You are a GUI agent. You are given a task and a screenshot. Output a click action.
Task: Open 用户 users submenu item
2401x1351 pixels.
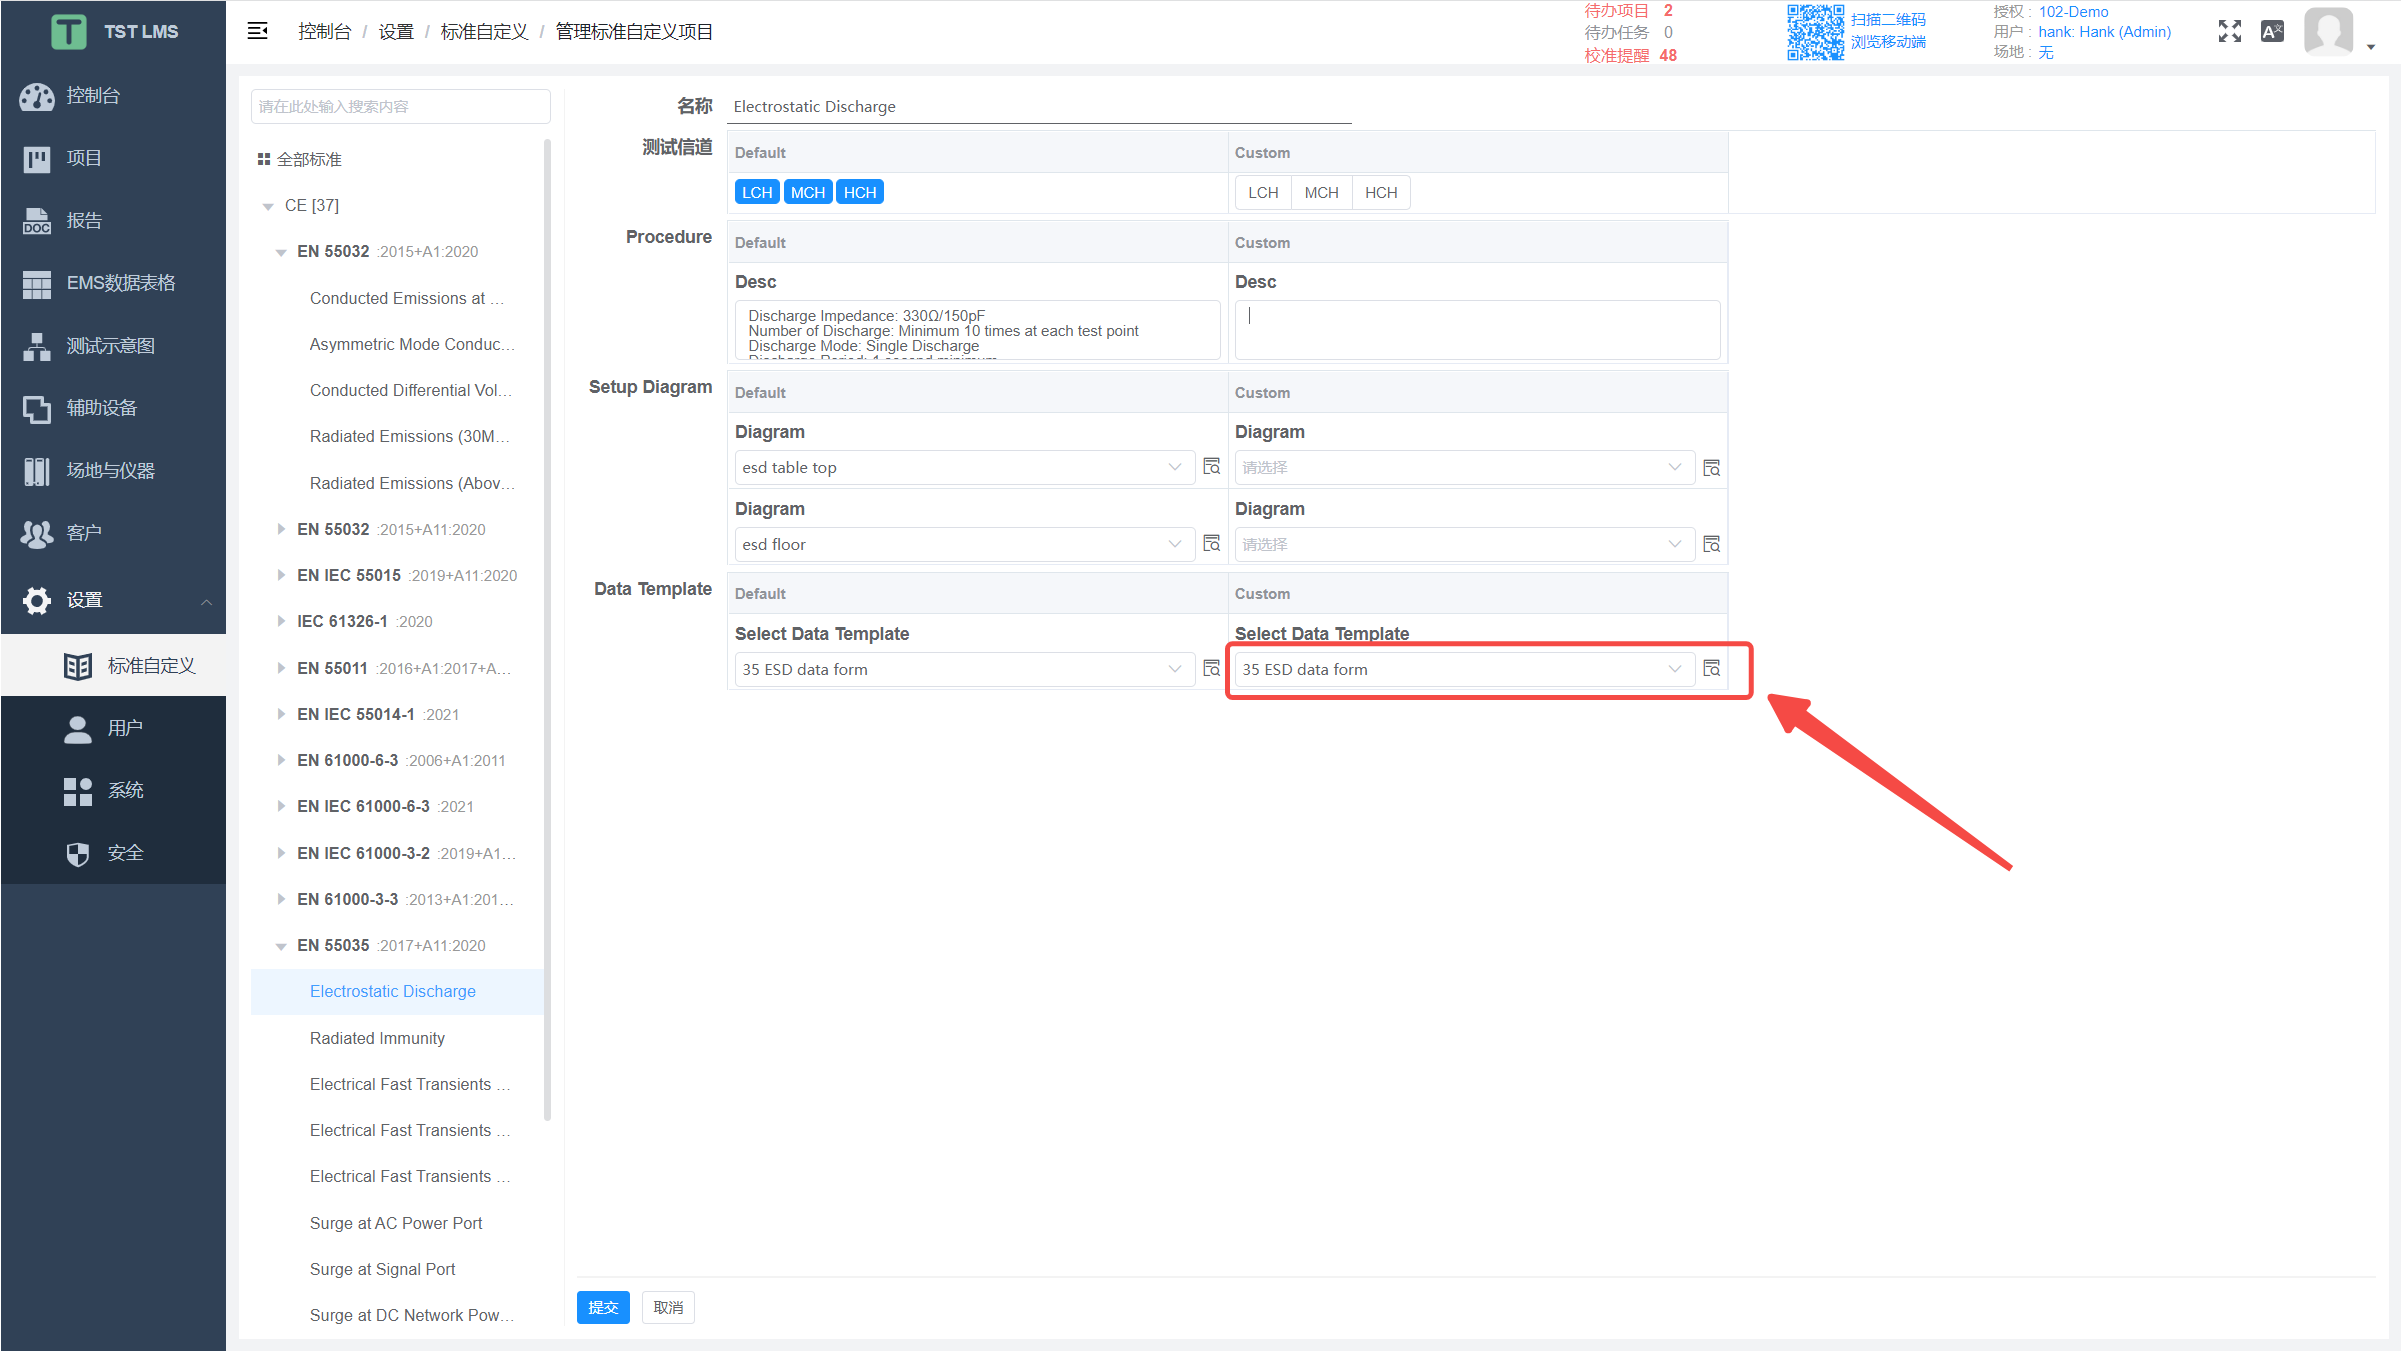pyautogui.click(x=113, y=728)
